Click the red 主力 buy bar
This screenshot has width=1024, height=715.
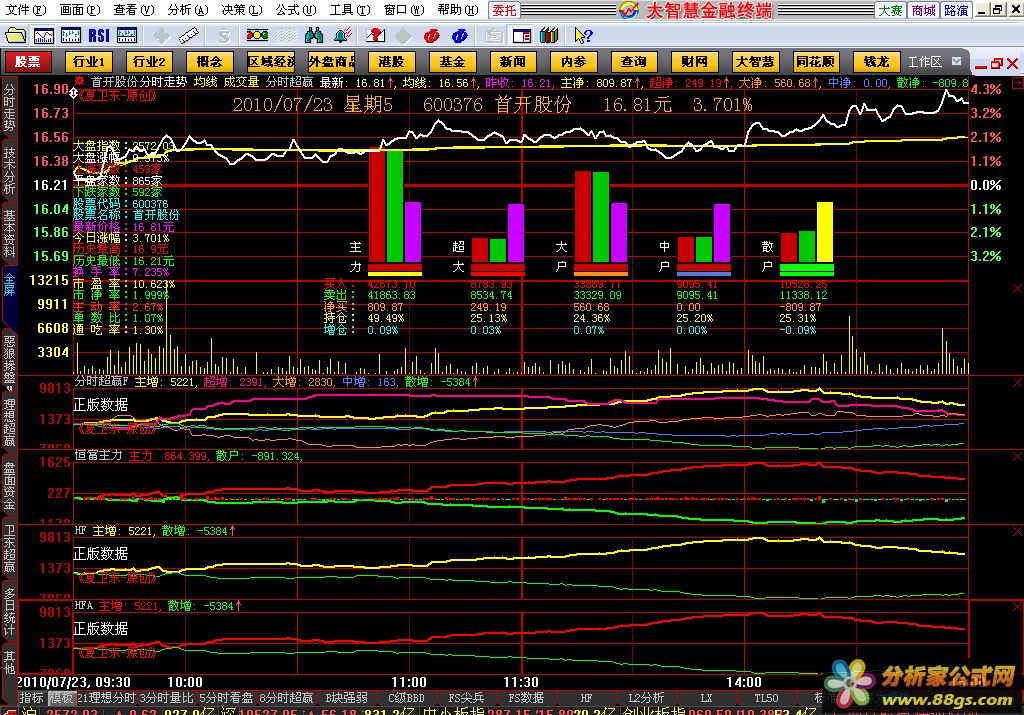click(377, 206)
